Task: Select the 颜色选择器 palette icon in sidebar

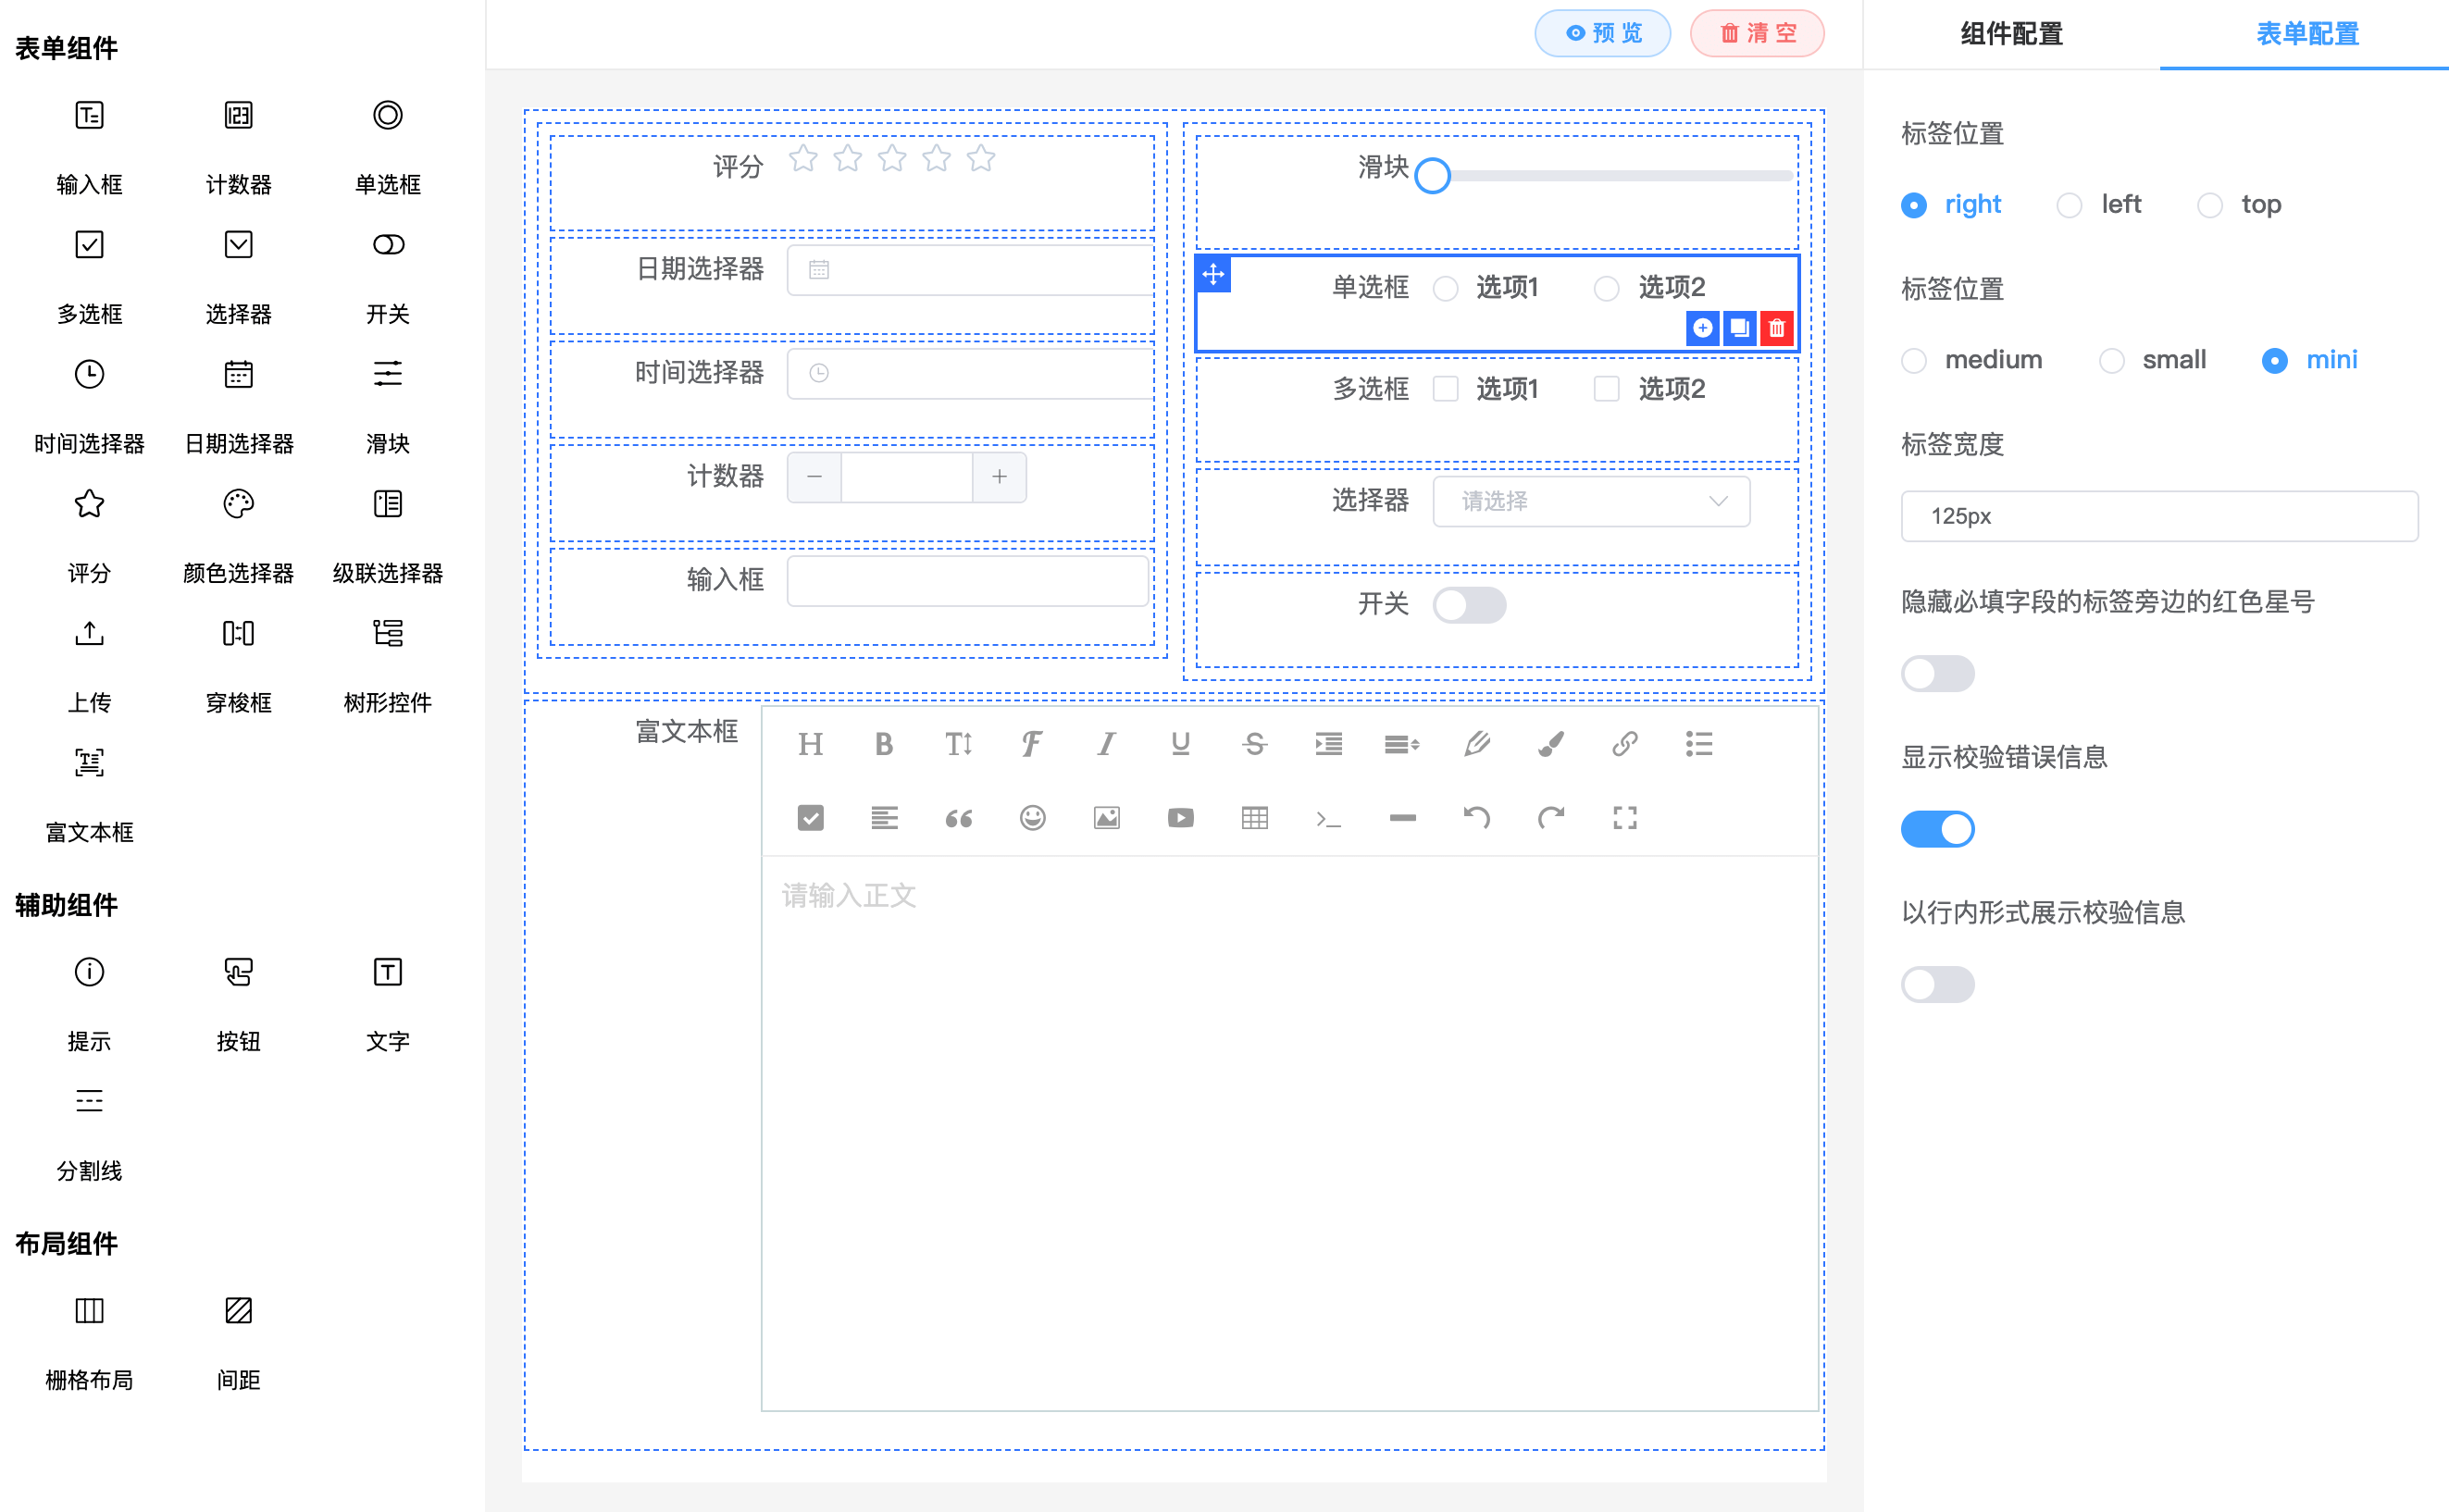Action: pos(238,504)
